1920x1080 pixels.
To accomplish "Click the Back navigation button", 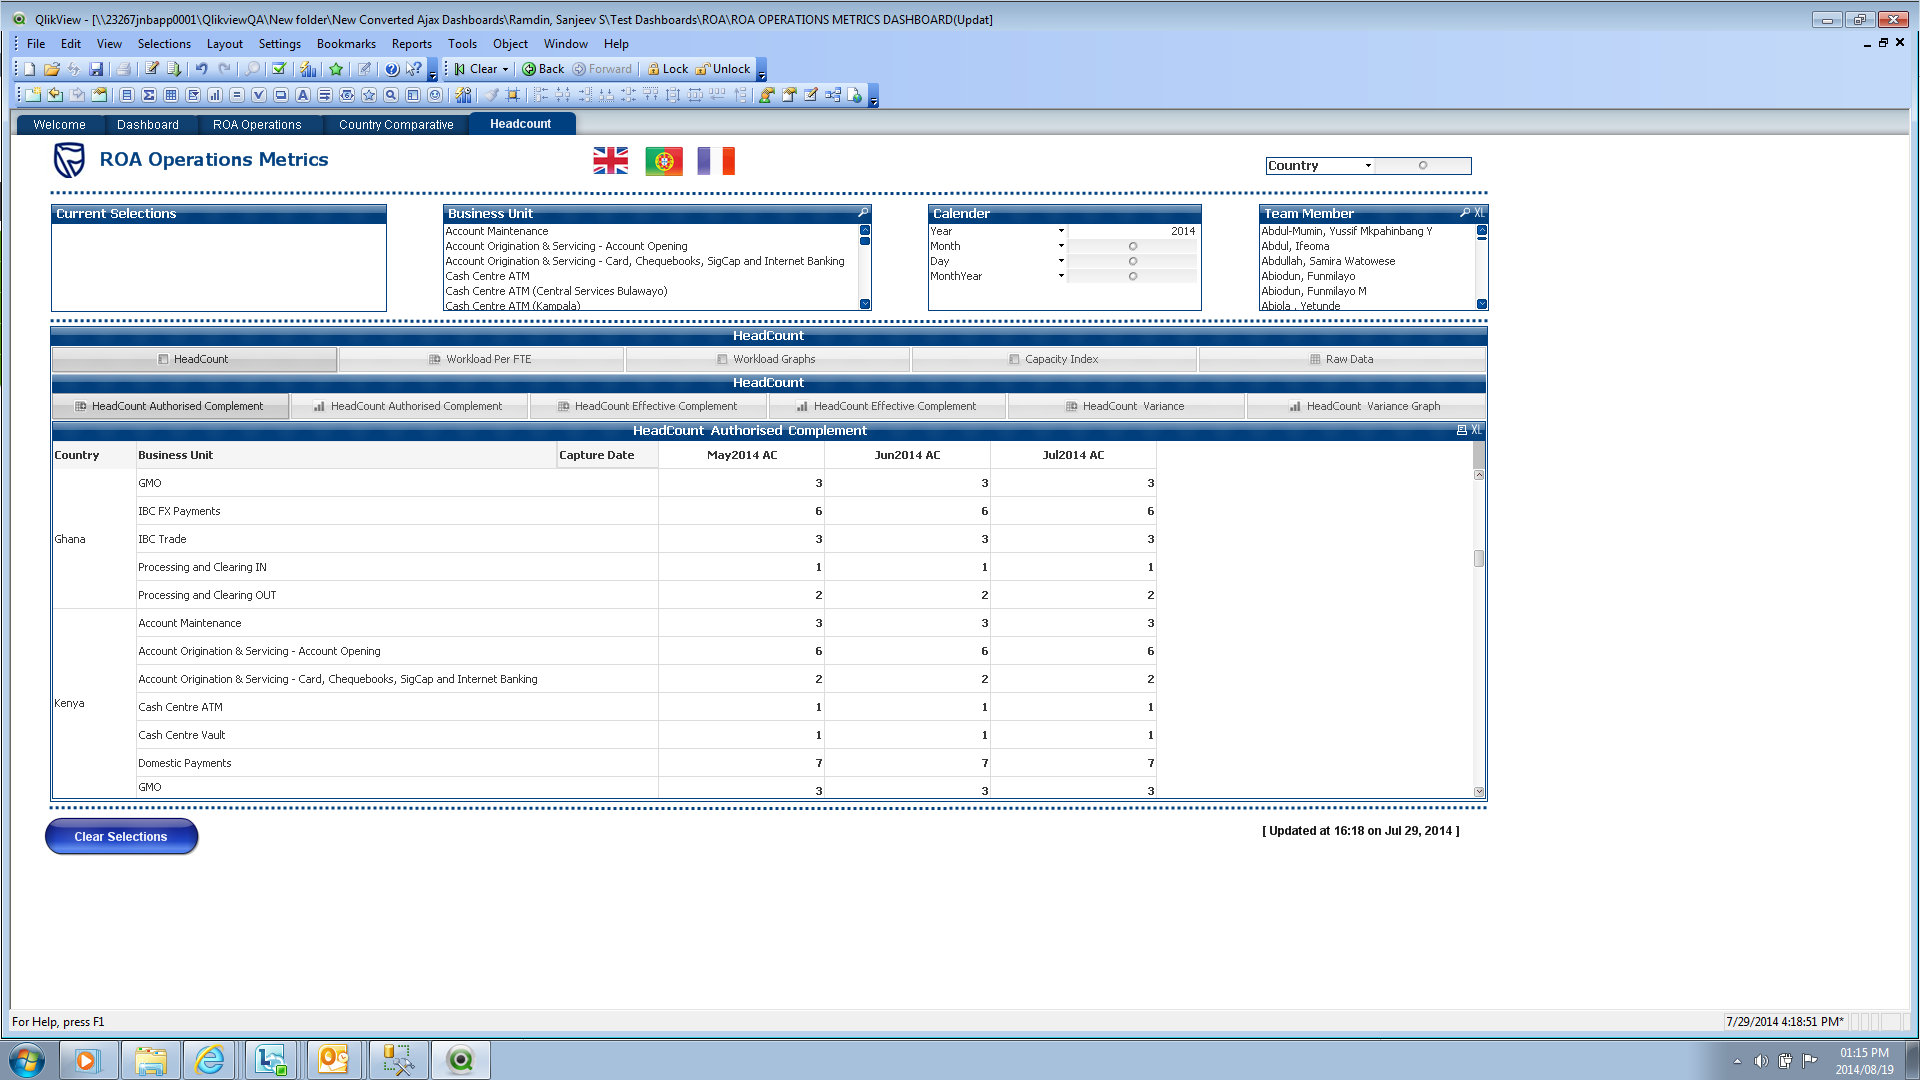I will point(543,69).
